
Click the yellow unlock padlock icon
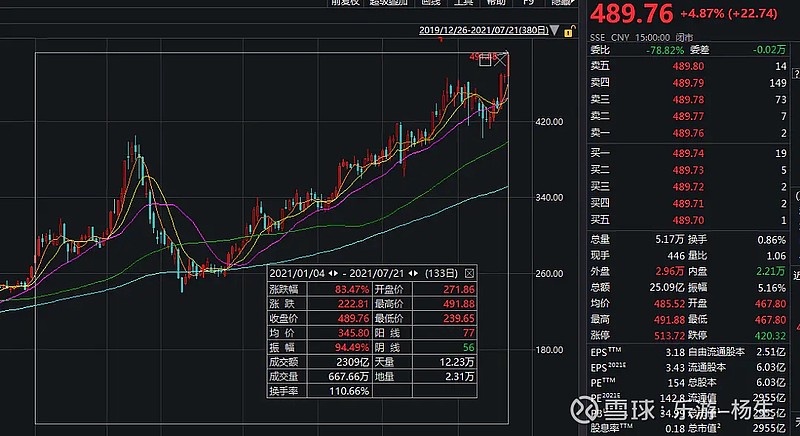click(568, 32)
